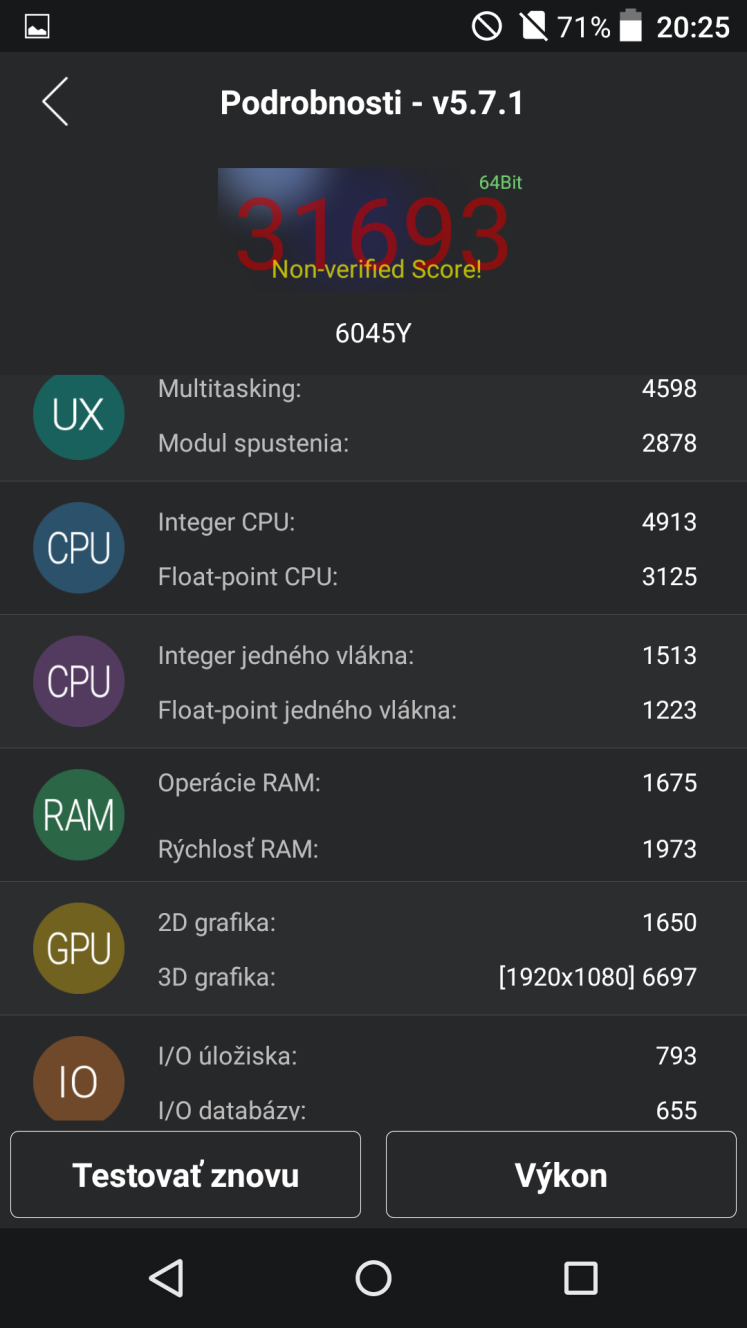747x1328 pixels.
Task: Tap the Android back navigation triangle
Action: pyautogui.click(x=166, y=1278)
